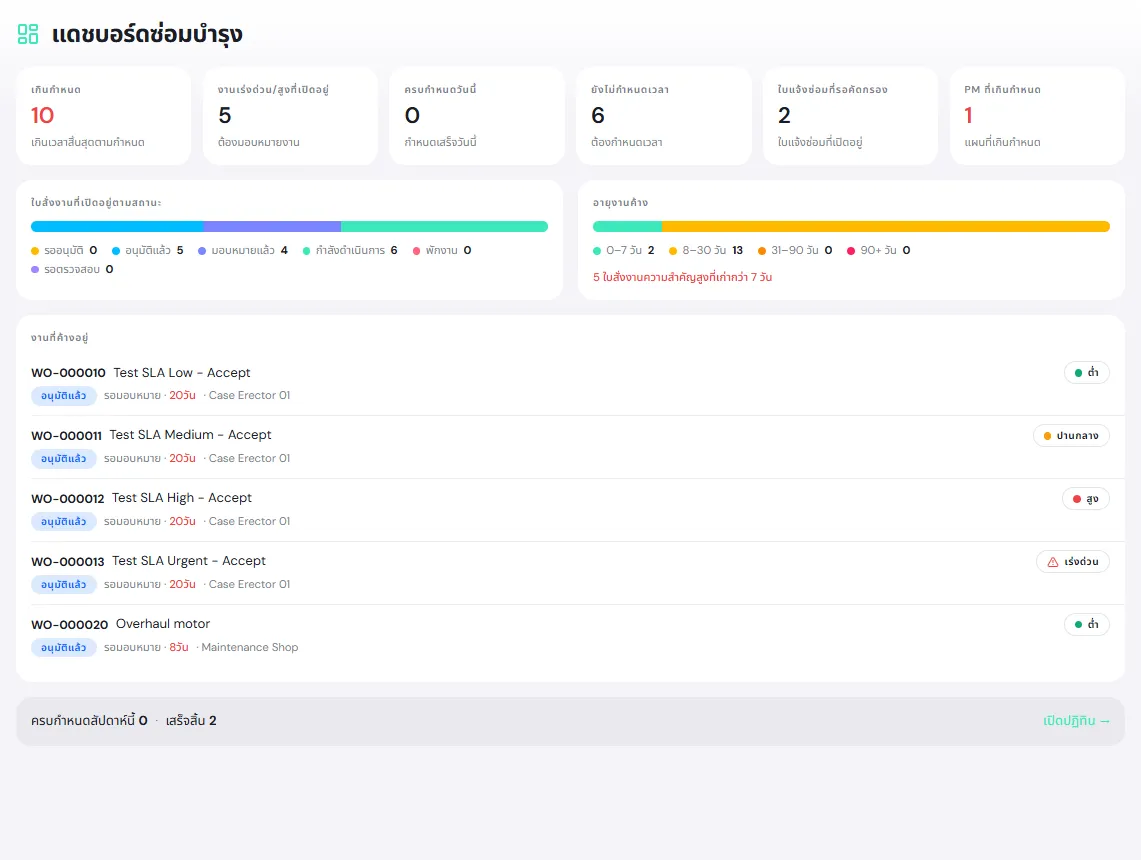Viewport: 1141px width, 860px height.
Task: Click Maintenance Shop text under WO-000020
Action: (x=250, y=648)
